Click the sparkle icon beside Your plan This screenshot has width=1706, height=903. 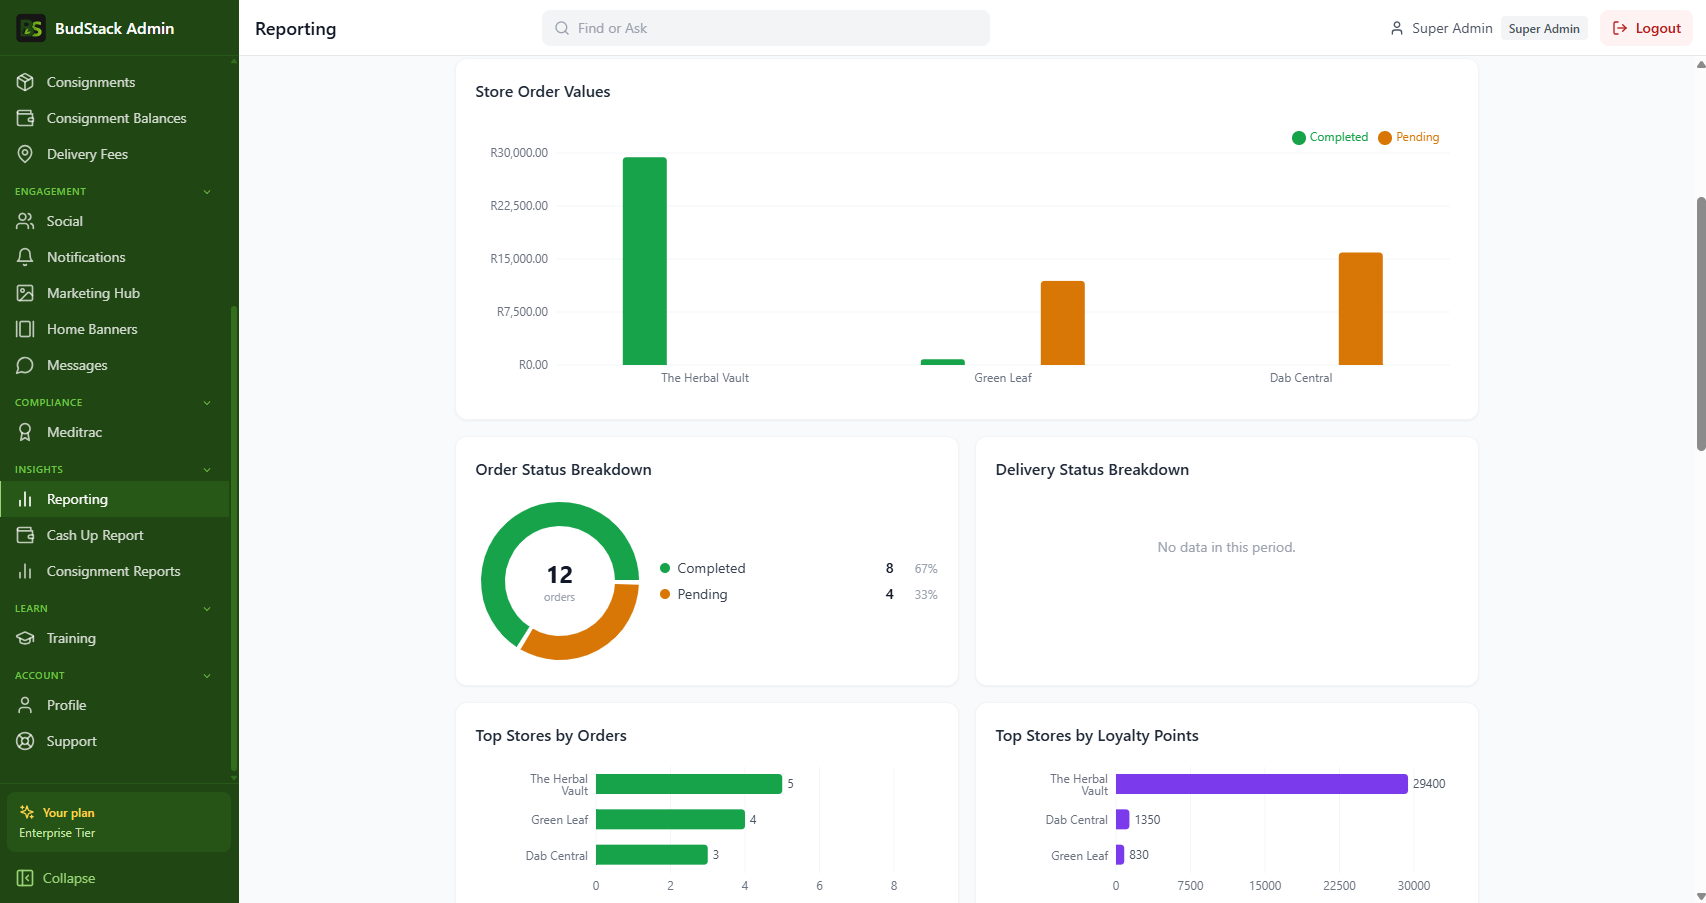pyautogui.click(x=27, y=812)
